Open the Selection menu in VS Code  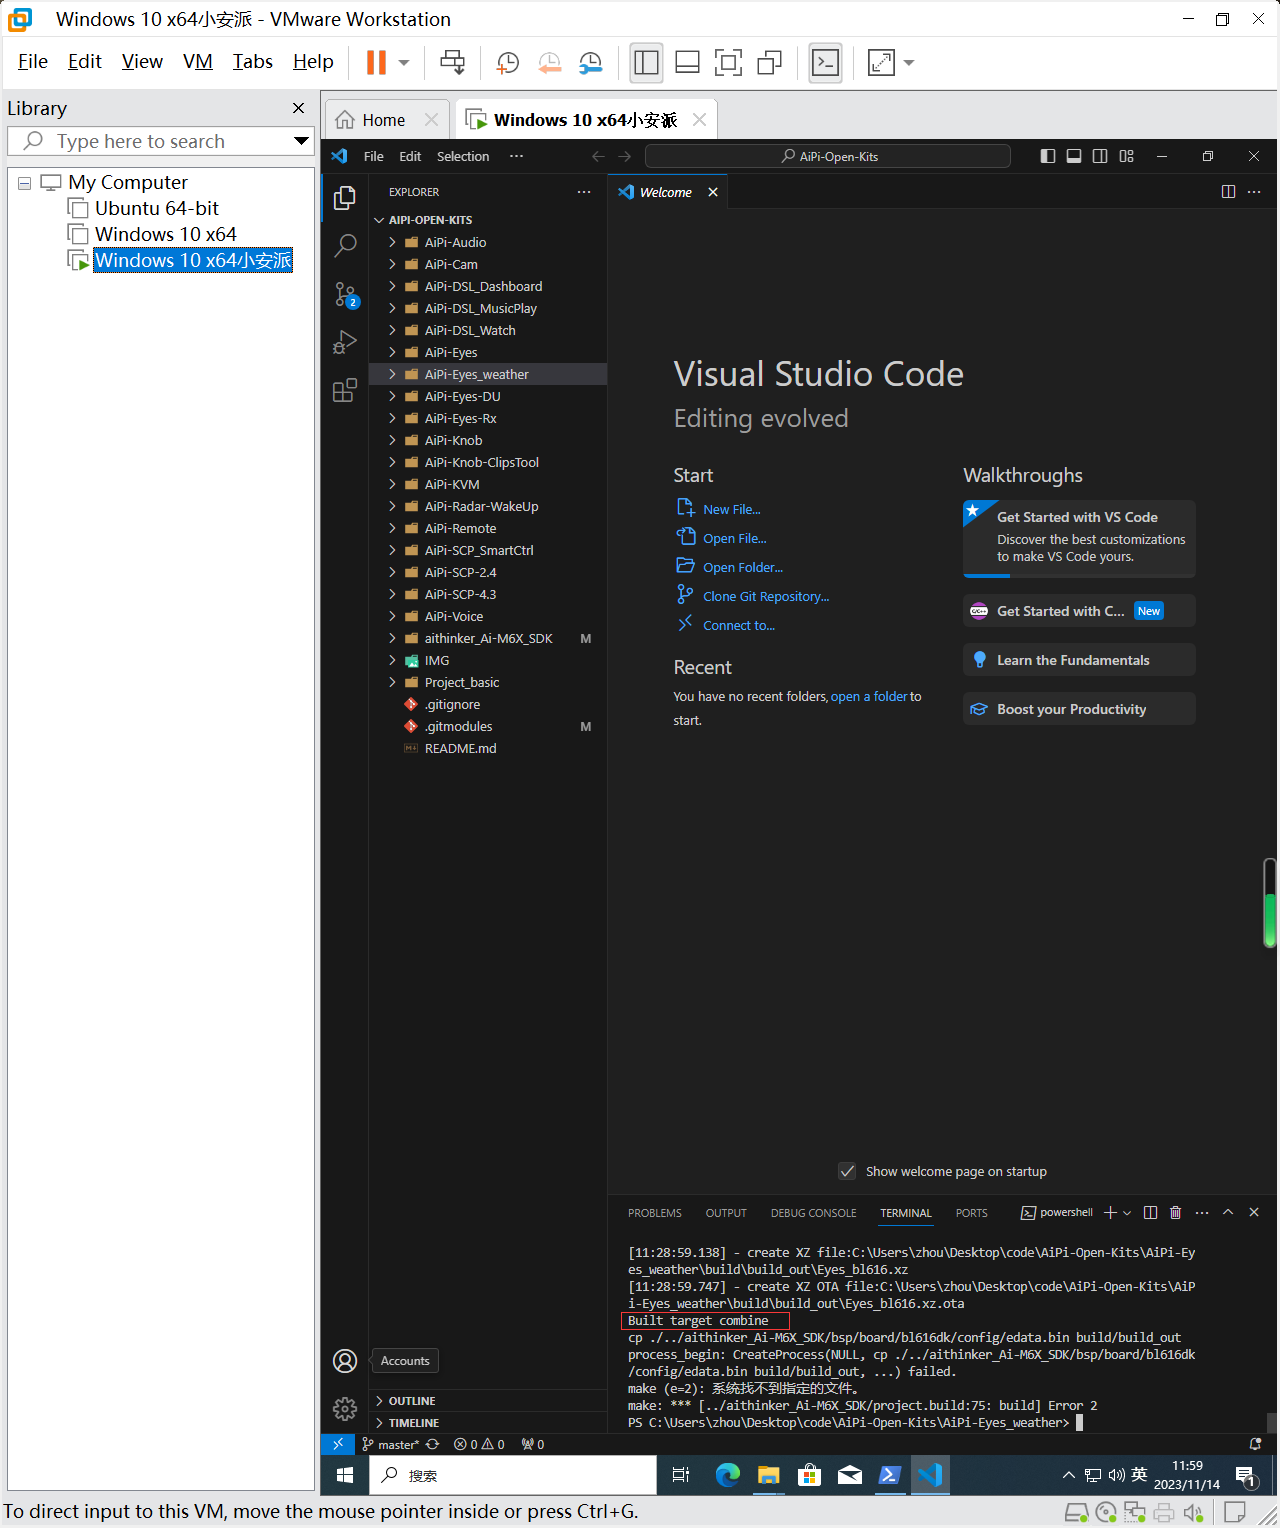tap(463, 156)
